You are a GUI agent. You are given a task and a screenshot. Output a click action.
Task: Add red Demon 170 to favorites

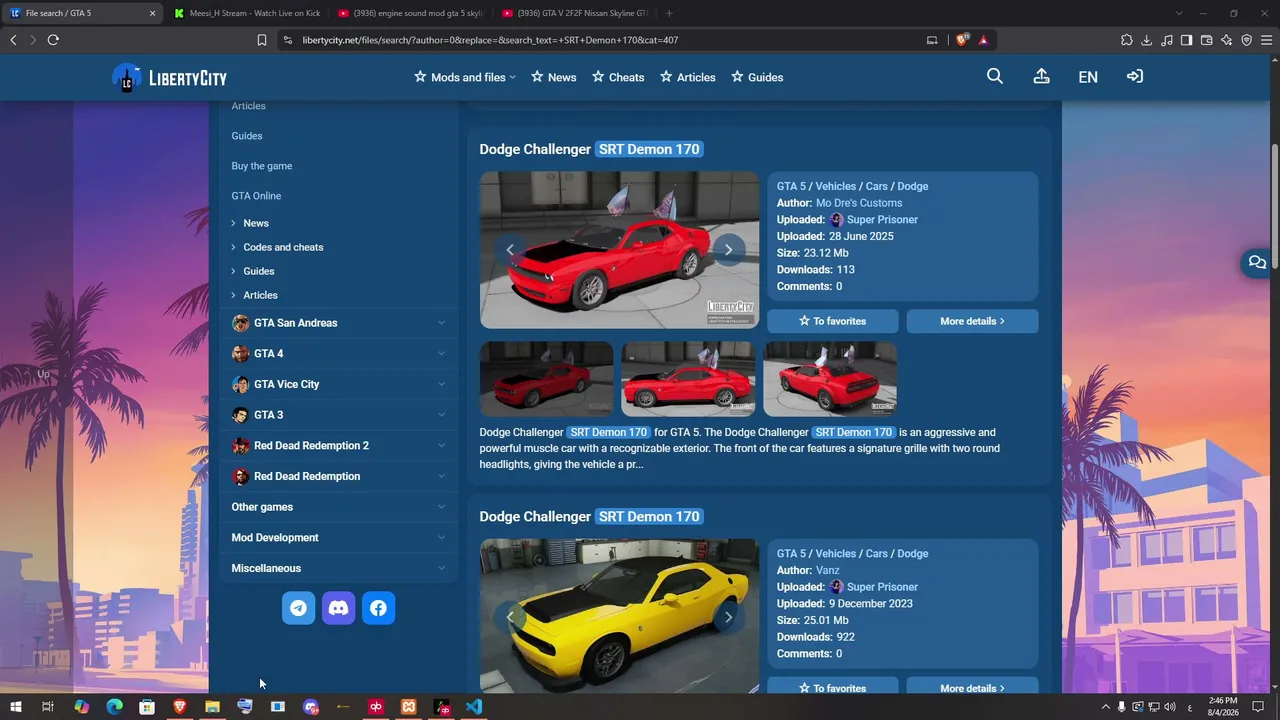pyautogui.click(x=832, y=321)
